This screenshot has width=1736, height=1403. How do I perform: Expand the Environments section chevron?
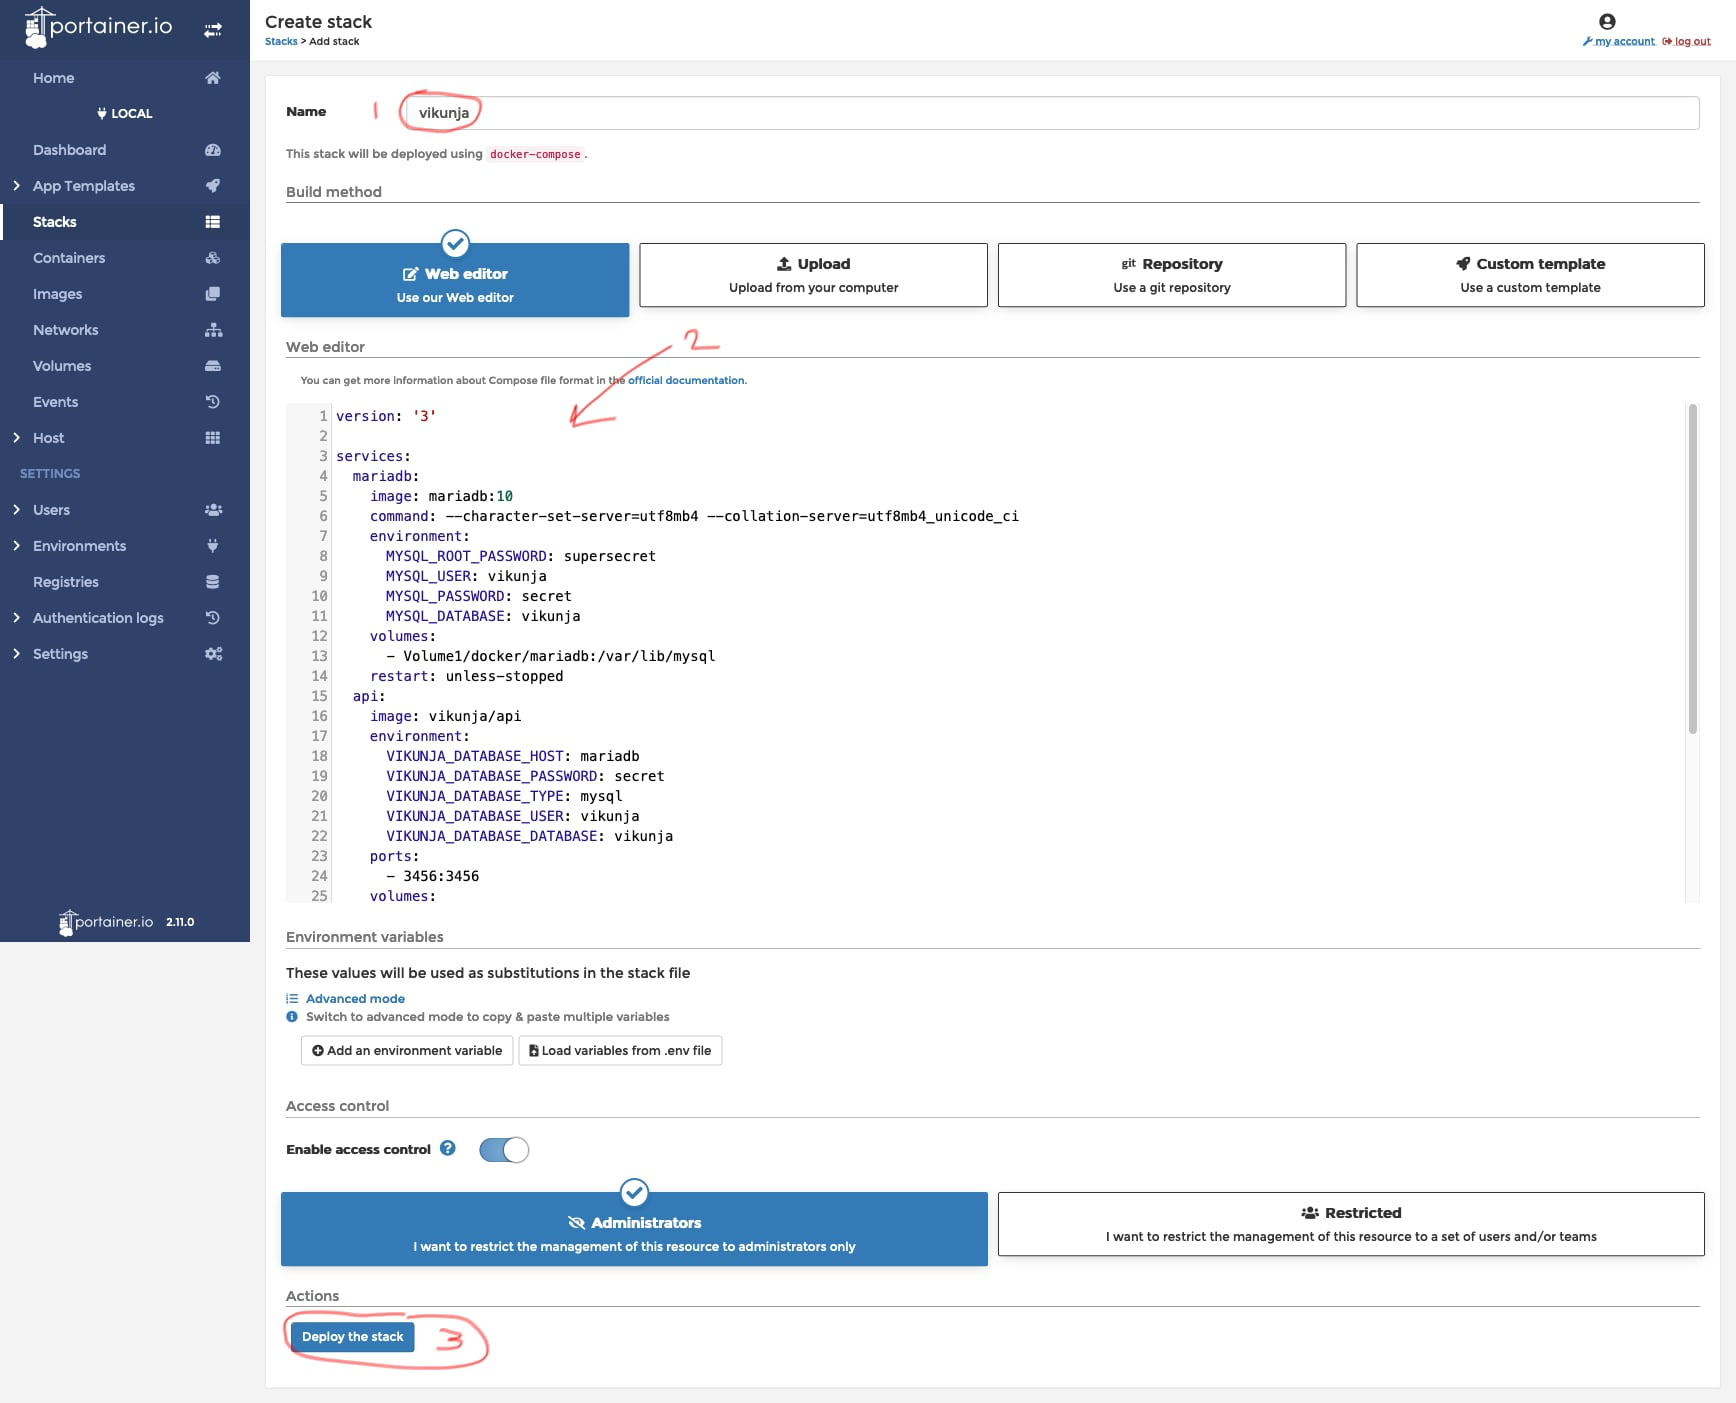coord(16,546)
